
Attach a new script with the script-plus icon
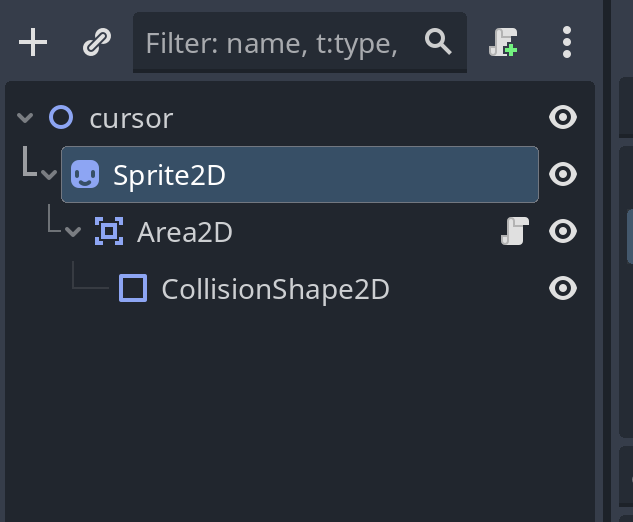coord(503,42)
